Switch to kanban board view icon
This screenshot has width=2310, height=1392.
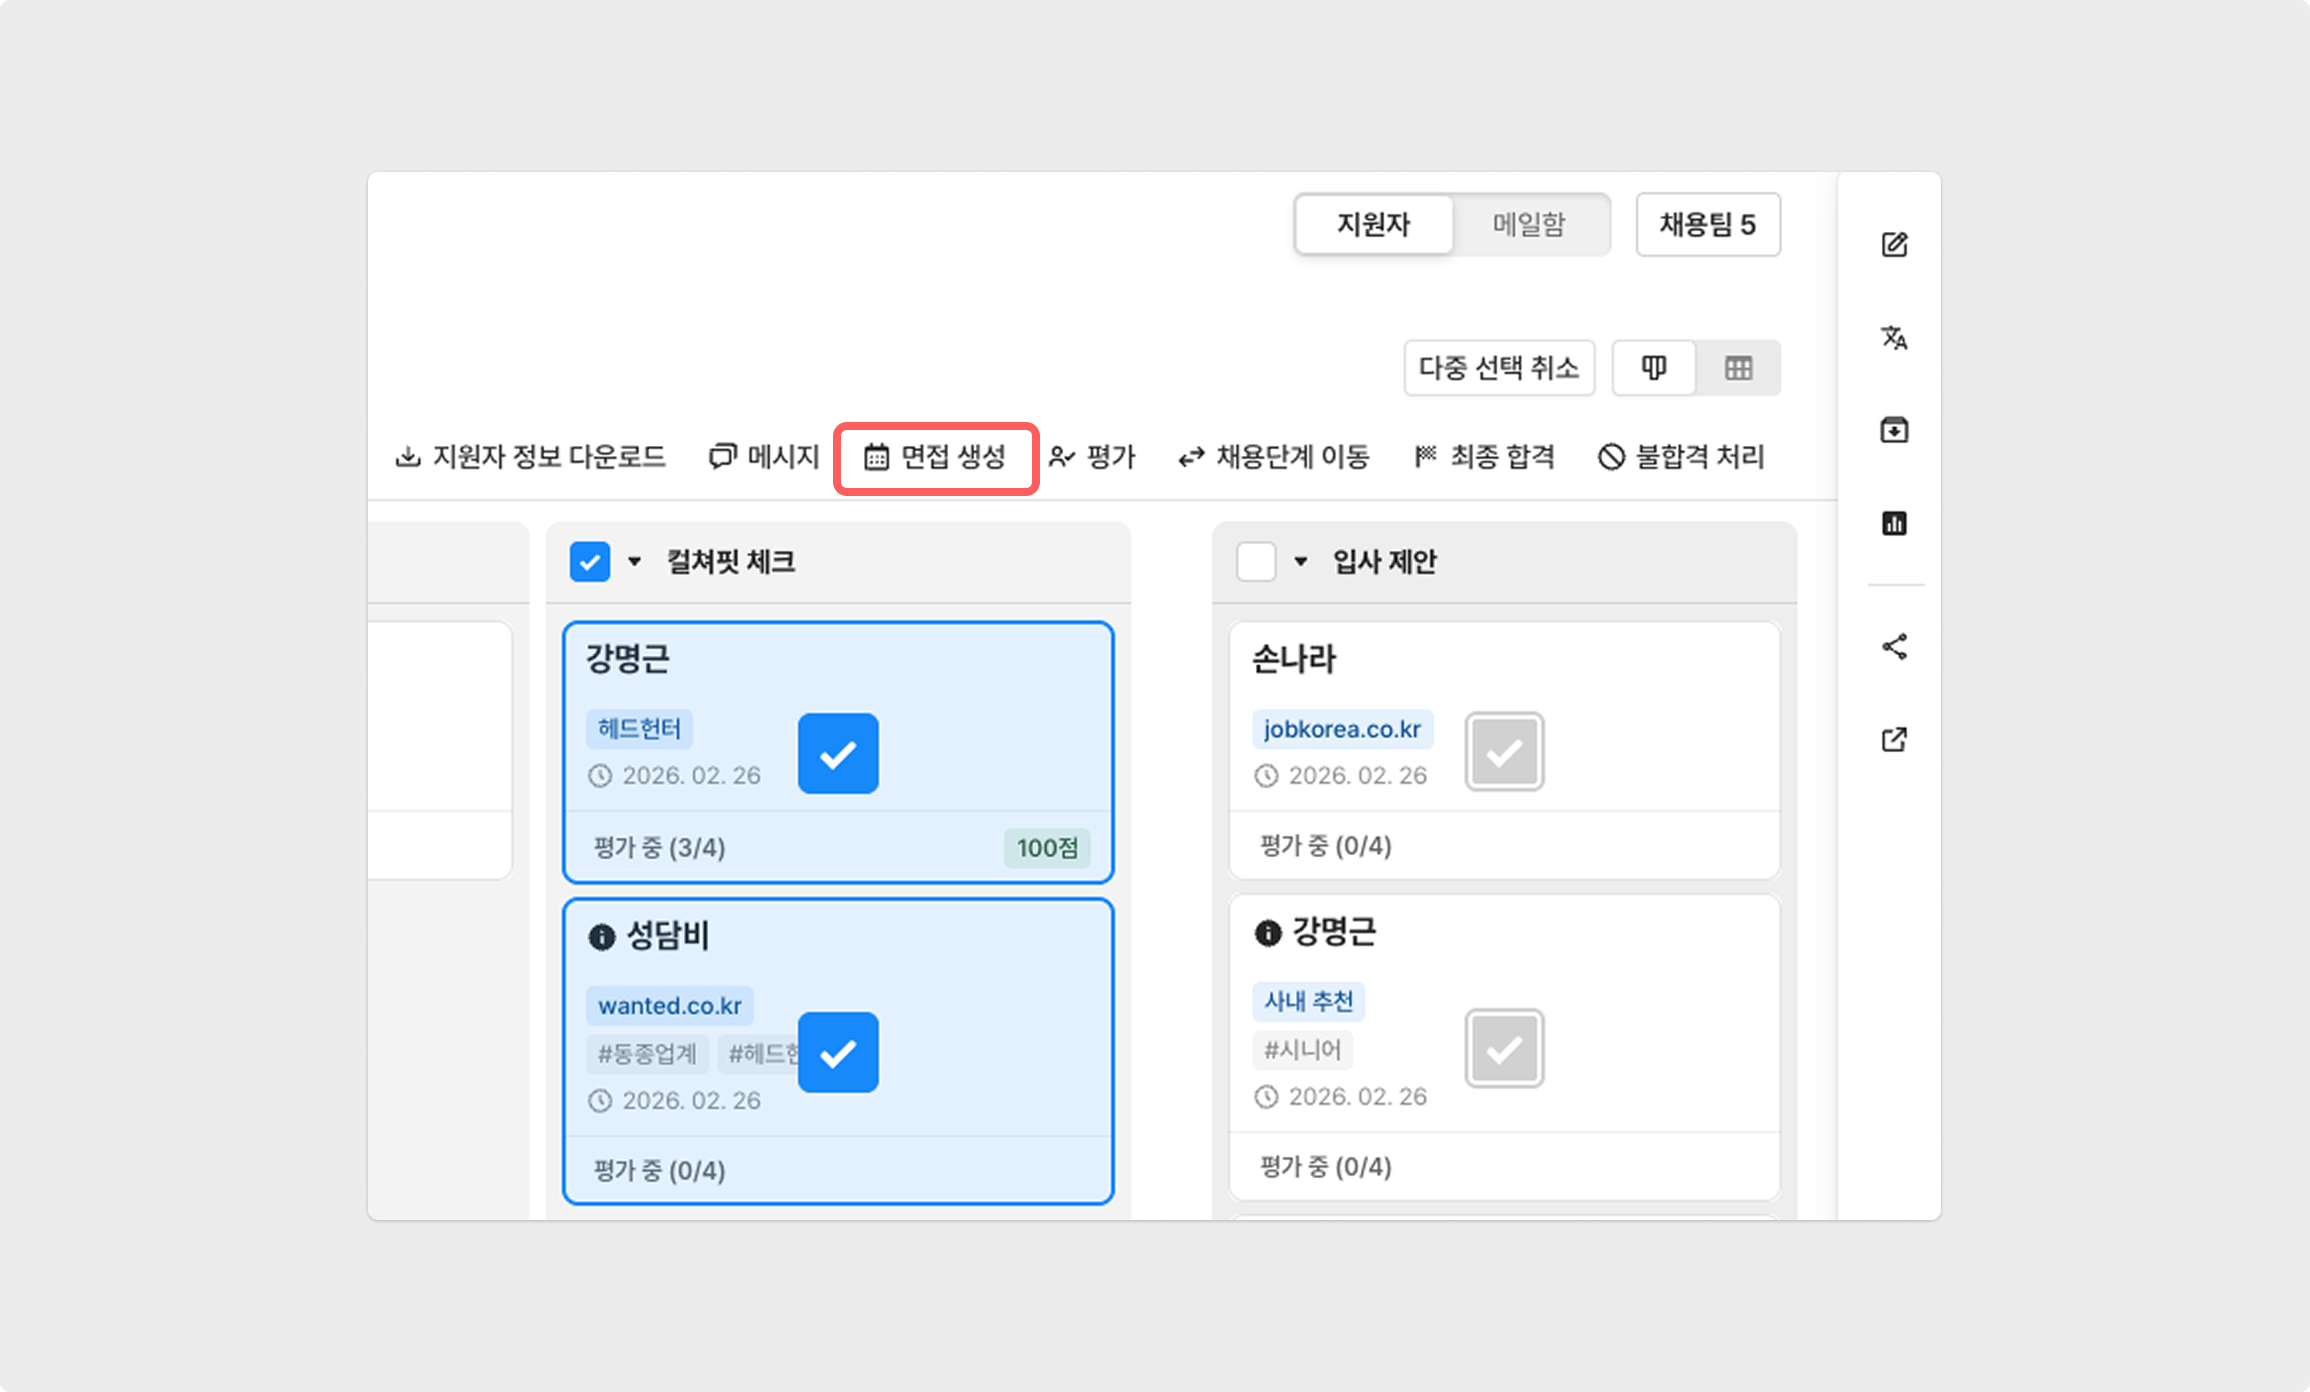coord(1654,368)
